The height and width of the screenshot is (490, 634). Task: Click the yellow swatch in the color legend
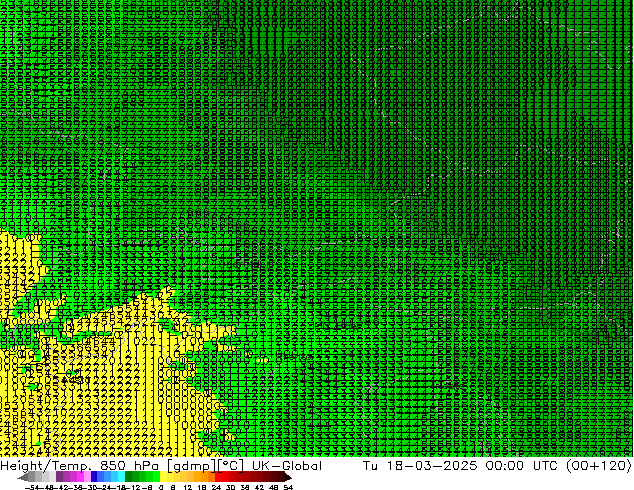click(x=164, y=477)
